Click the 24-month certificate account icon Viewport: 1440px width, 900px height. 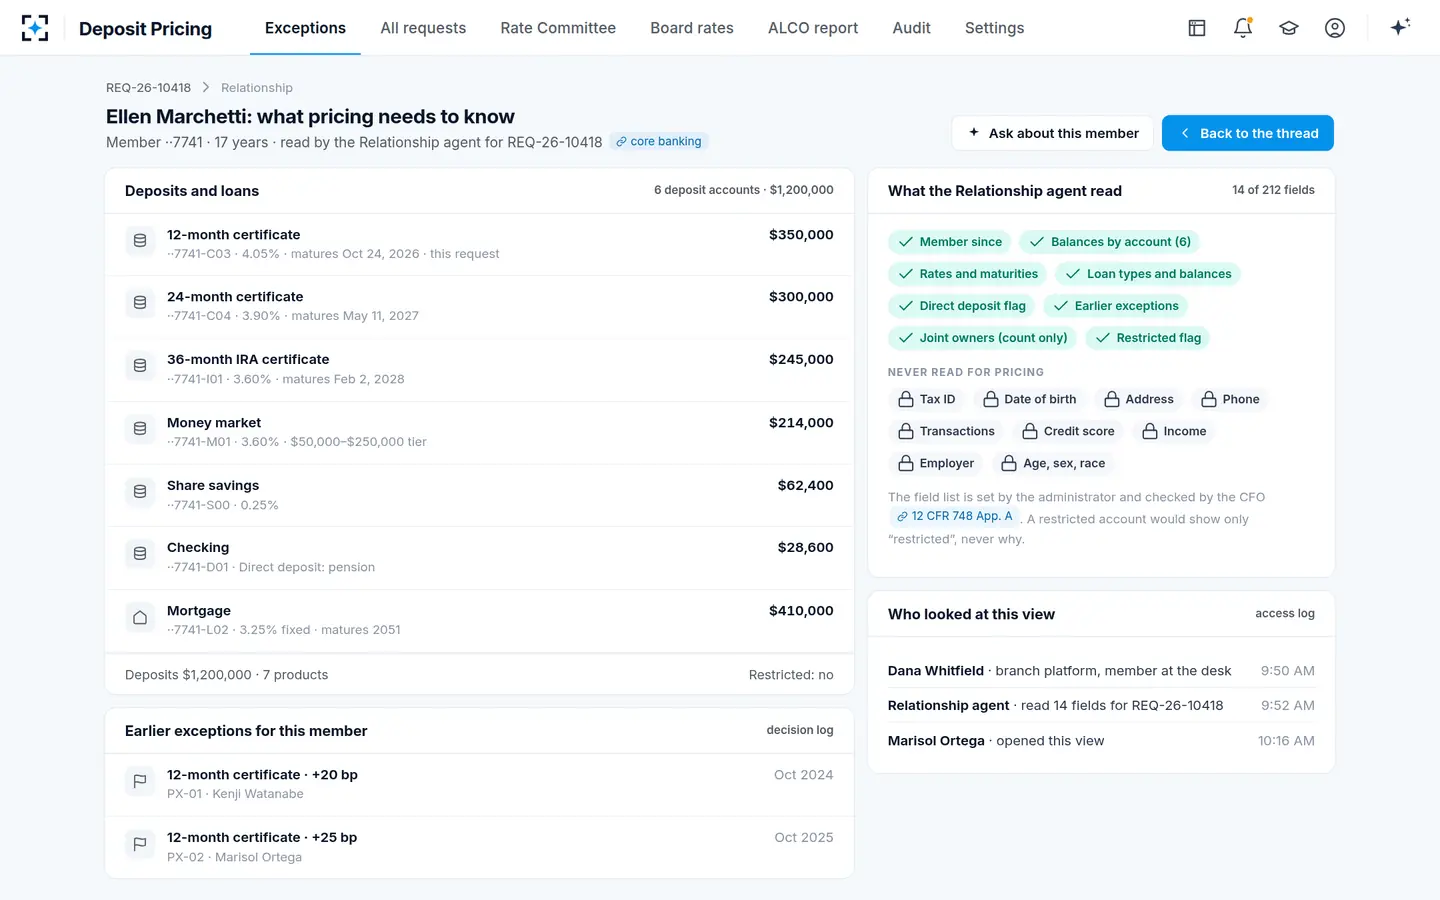point(140,303)
